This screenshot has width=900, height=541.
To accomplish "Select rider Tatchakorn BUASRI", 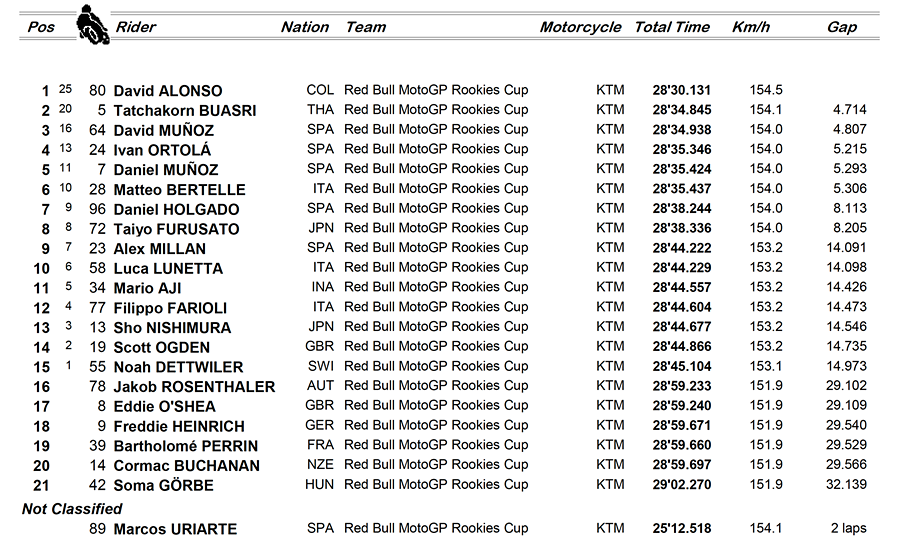I will point(185,111).
